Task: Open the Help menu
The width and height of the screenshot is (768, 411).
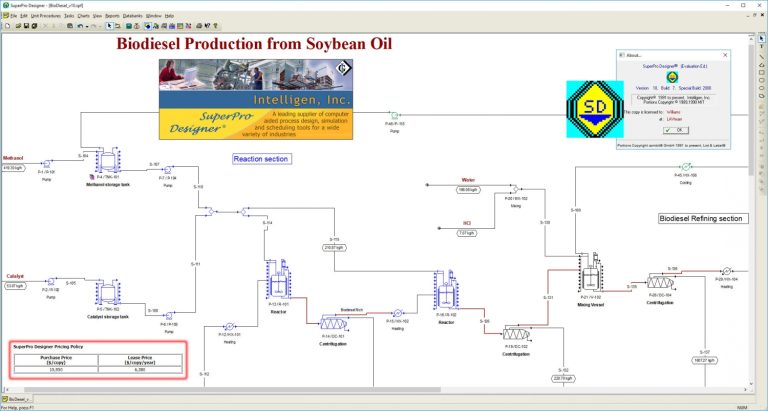Action: (169, 16)
